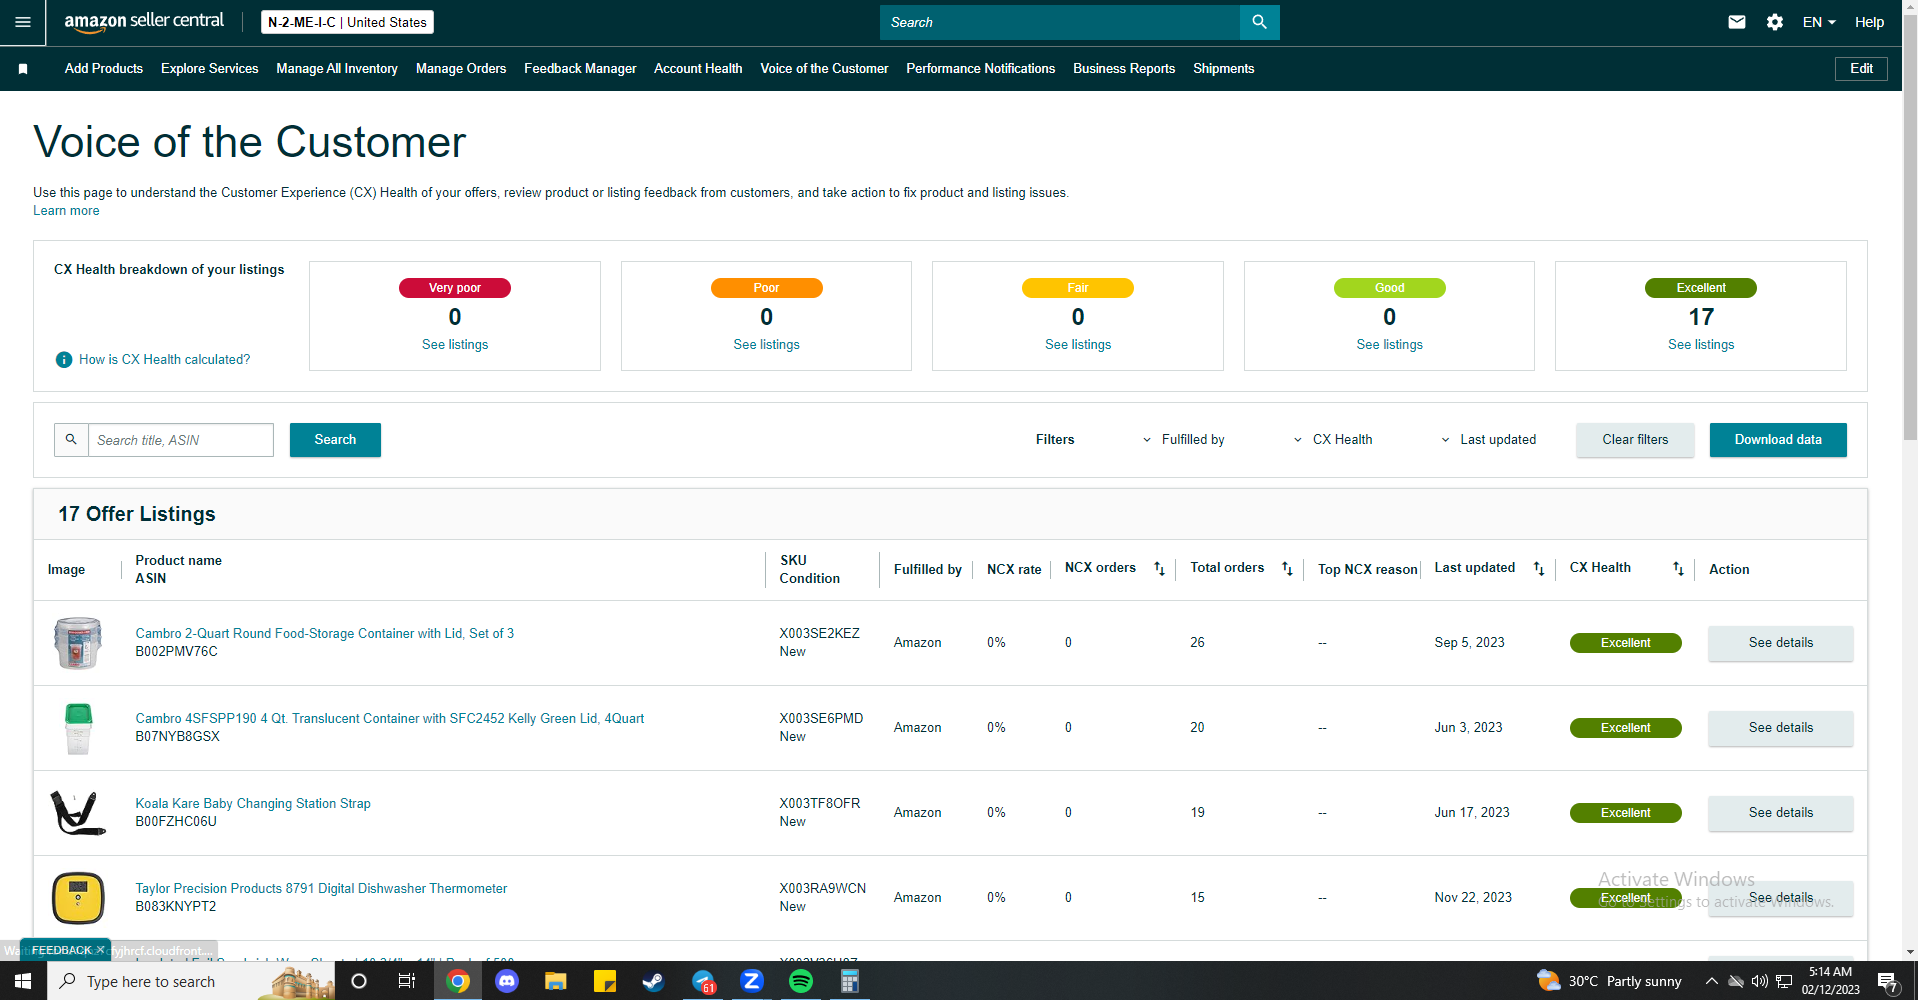
Task: Click the info icon beside CX Health calculated
Action: coord(64,360)
